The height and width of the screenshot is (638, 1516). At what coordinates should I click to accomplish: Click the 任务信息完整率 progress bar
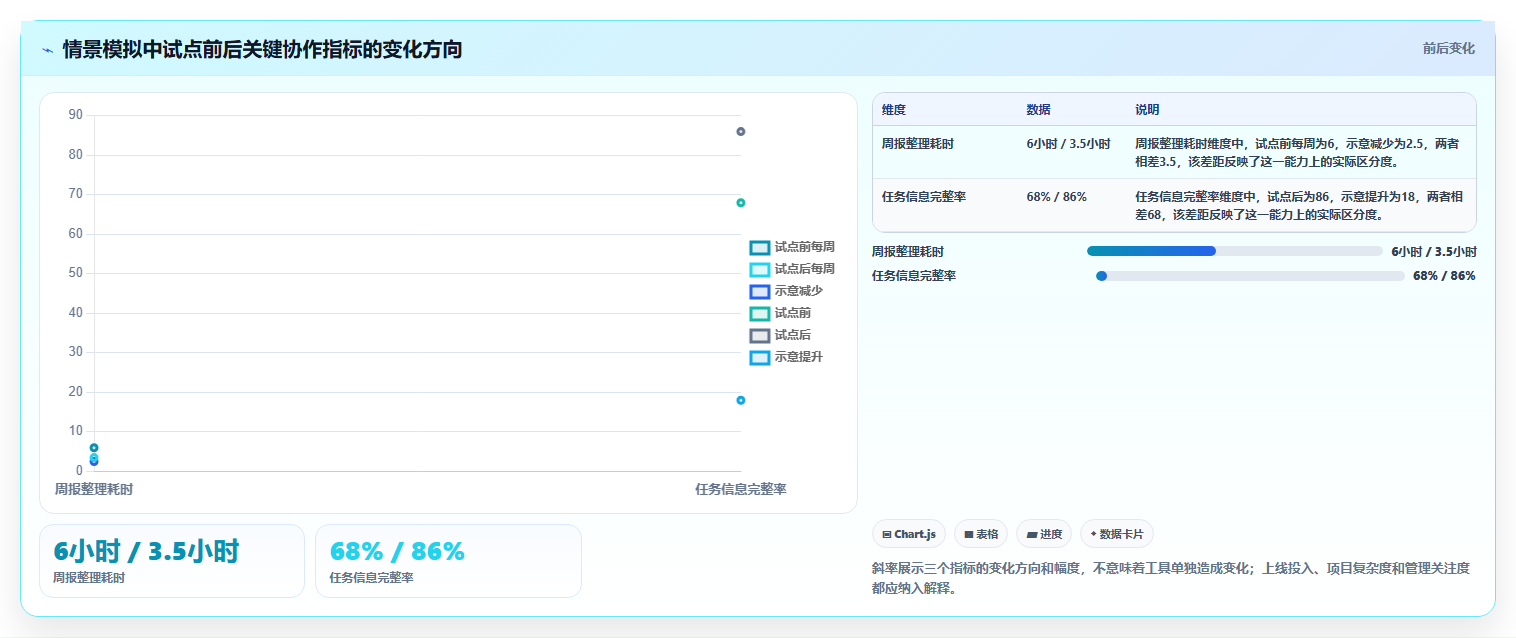pos(1250,275)
